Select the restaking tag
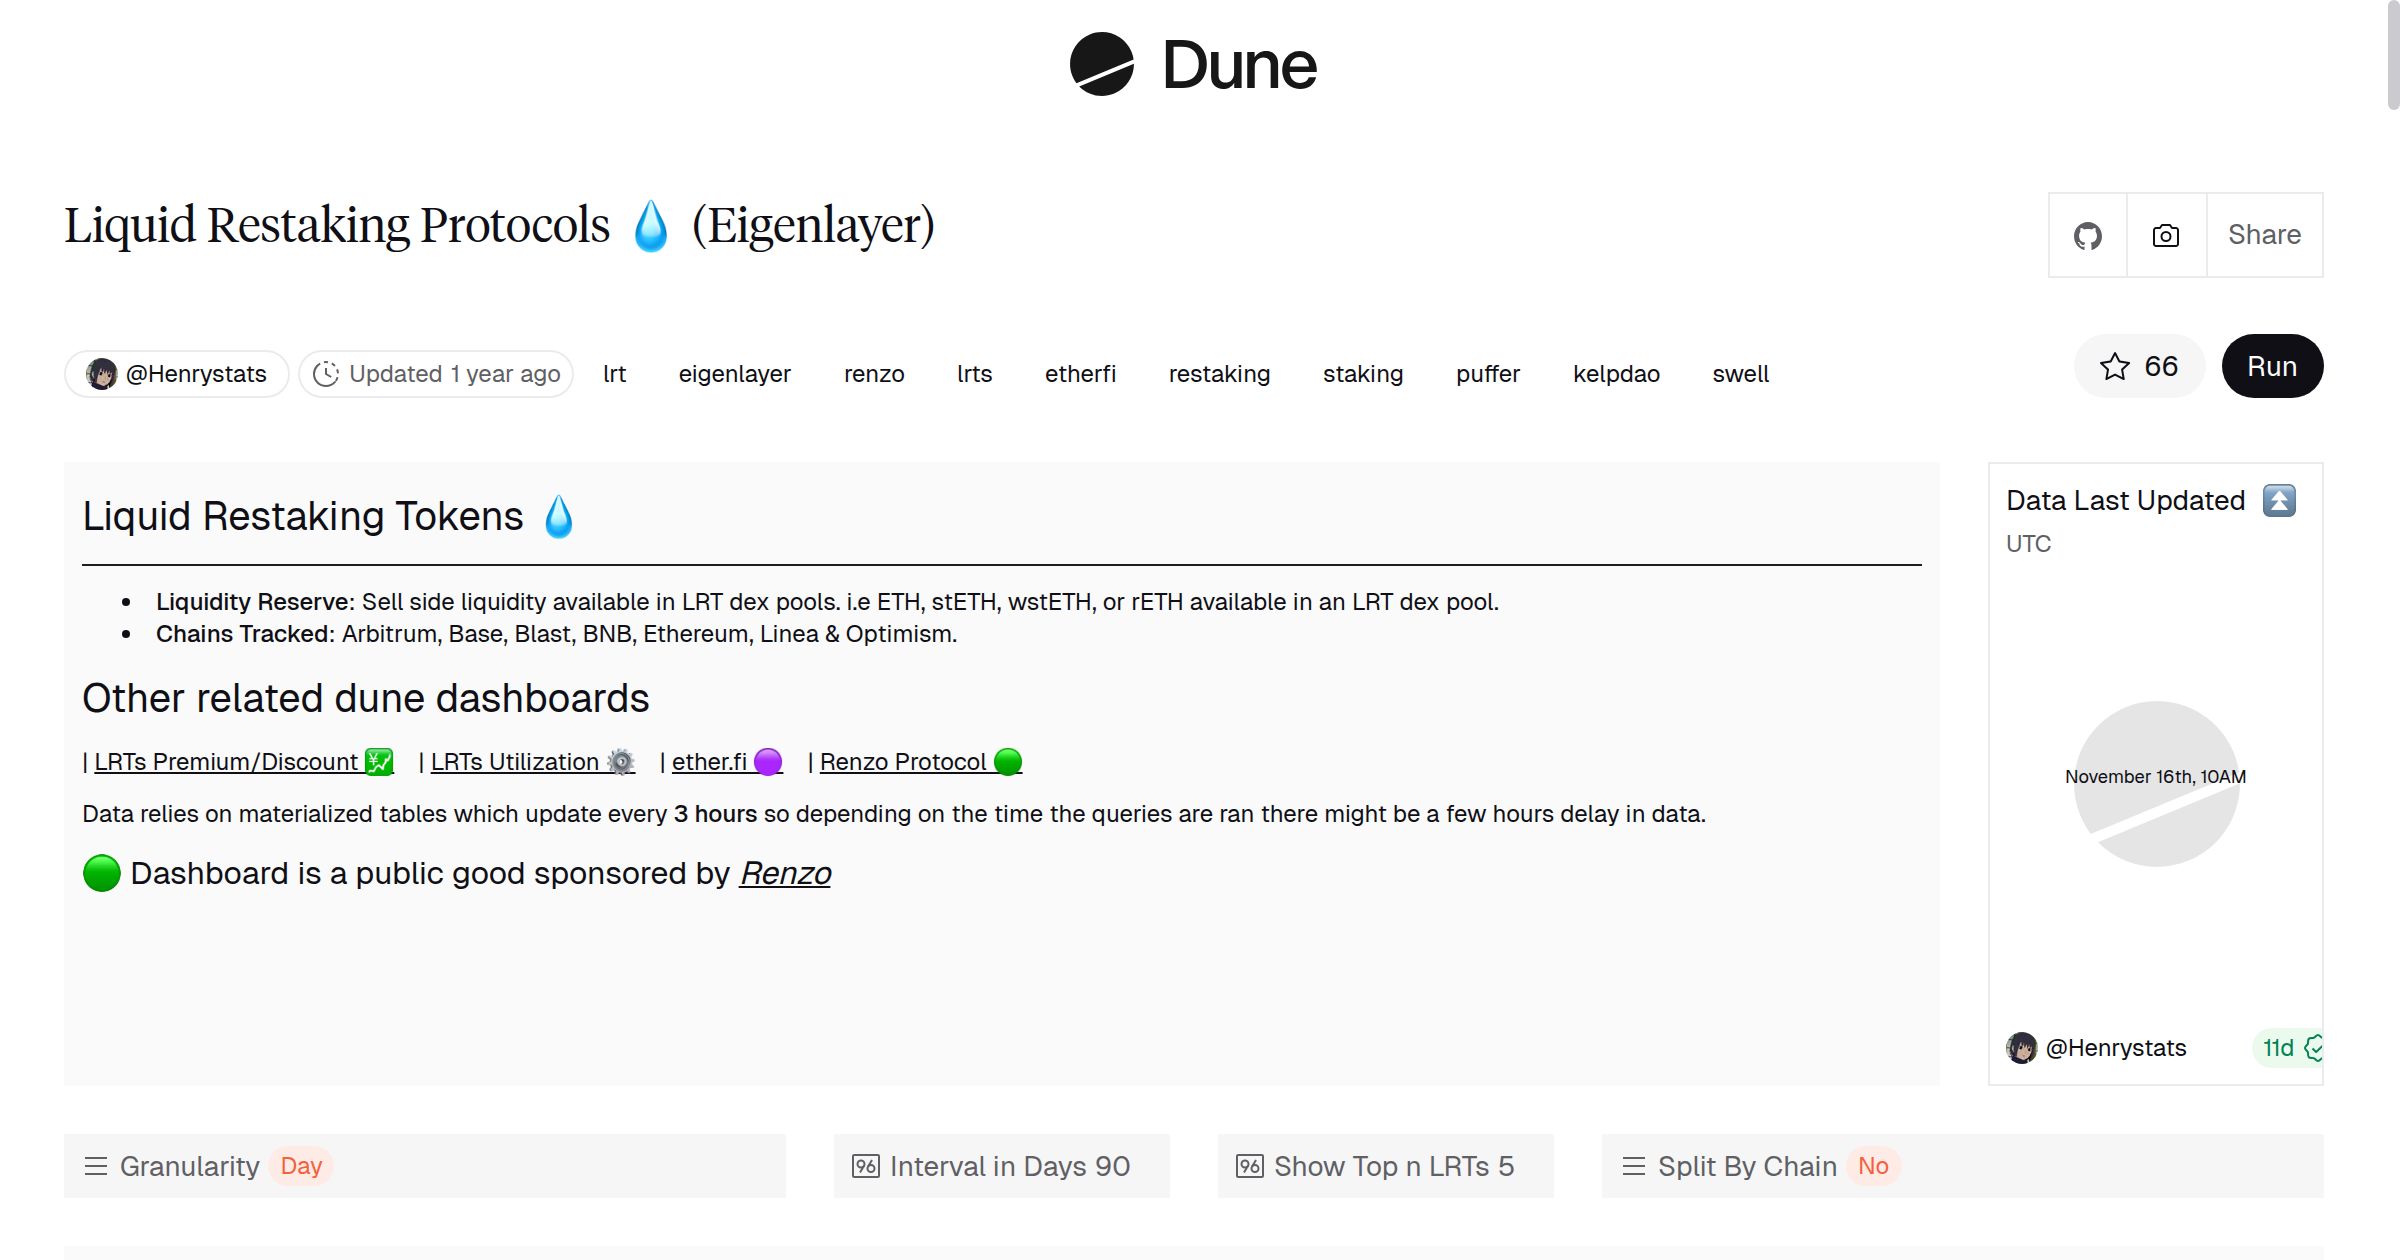The height and width of the screenshot is (1260, 2400). 1219,374
